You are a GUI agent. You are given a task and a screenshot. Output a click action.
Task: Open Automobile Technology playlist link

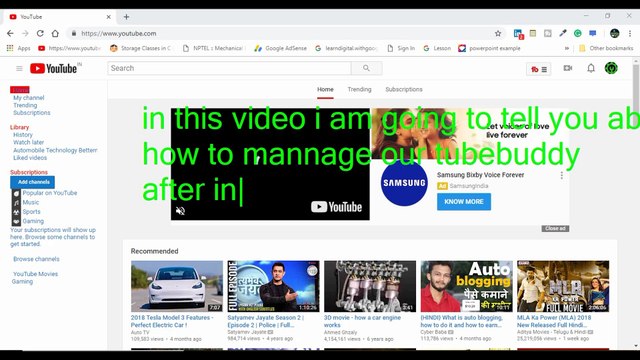click(55, 150)
